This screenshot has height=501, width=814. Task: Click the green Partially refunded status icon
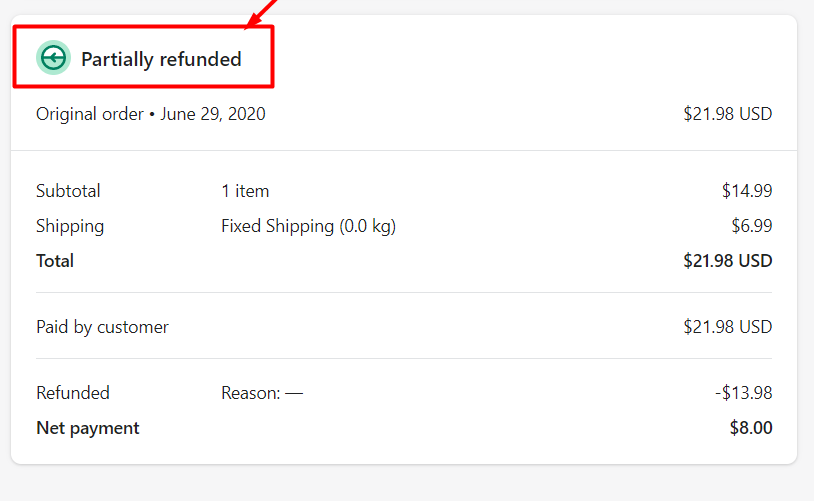click(x=53, y=58)
